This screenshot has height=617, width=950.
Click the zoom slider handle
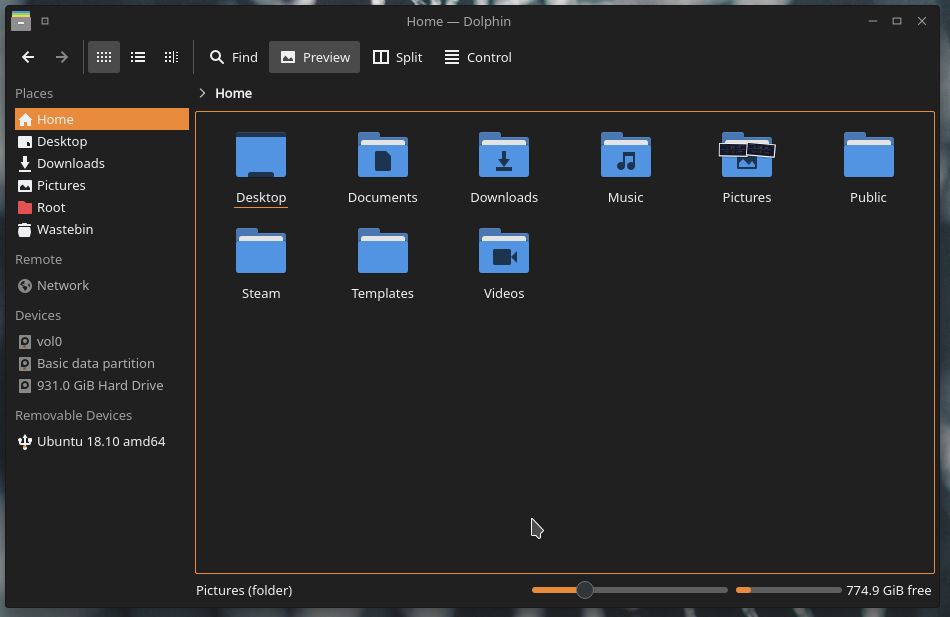[x=585, y=590]
